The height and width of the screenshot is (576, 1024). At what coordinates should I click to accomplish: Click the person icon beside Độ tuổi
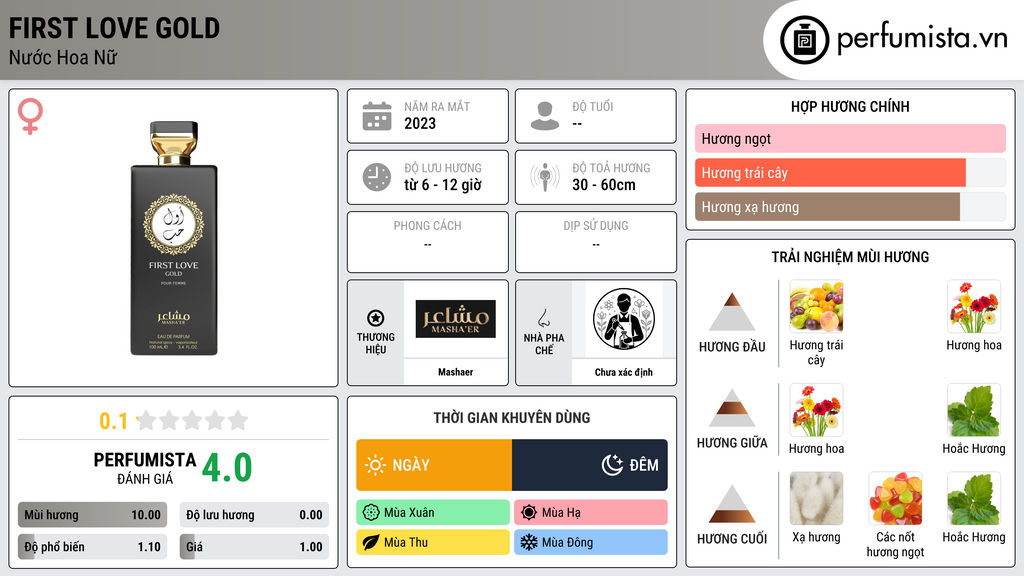coord(545,116)
